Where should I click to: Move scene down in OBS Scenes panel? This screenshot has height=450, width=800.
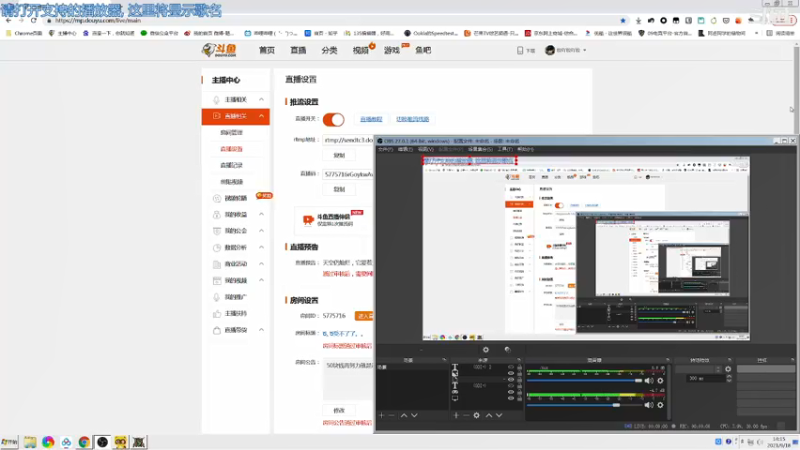tap(414, 415)
